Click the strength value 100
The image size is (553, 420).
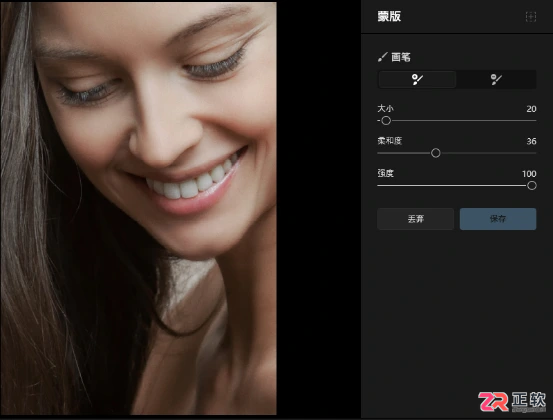click(x=529, y=174)
